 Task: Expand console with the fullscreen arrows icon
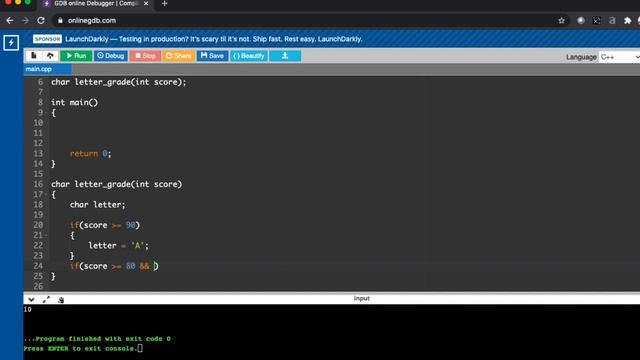coord(46,300)
